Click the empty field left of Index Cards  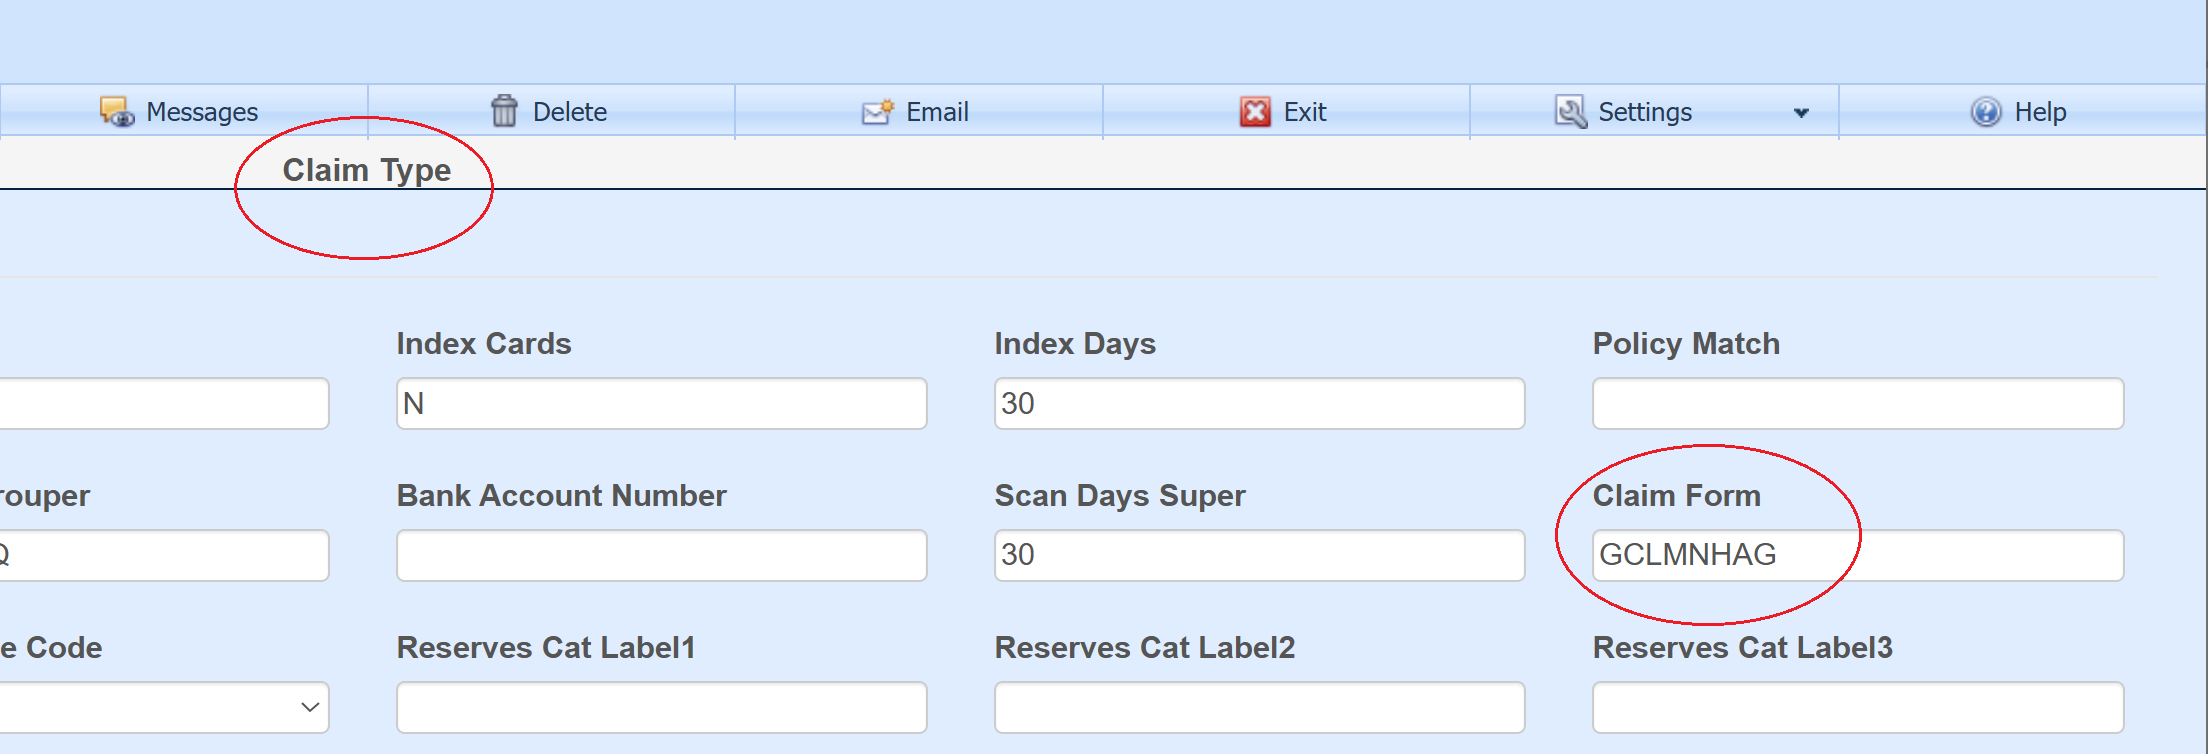[160, 404]
